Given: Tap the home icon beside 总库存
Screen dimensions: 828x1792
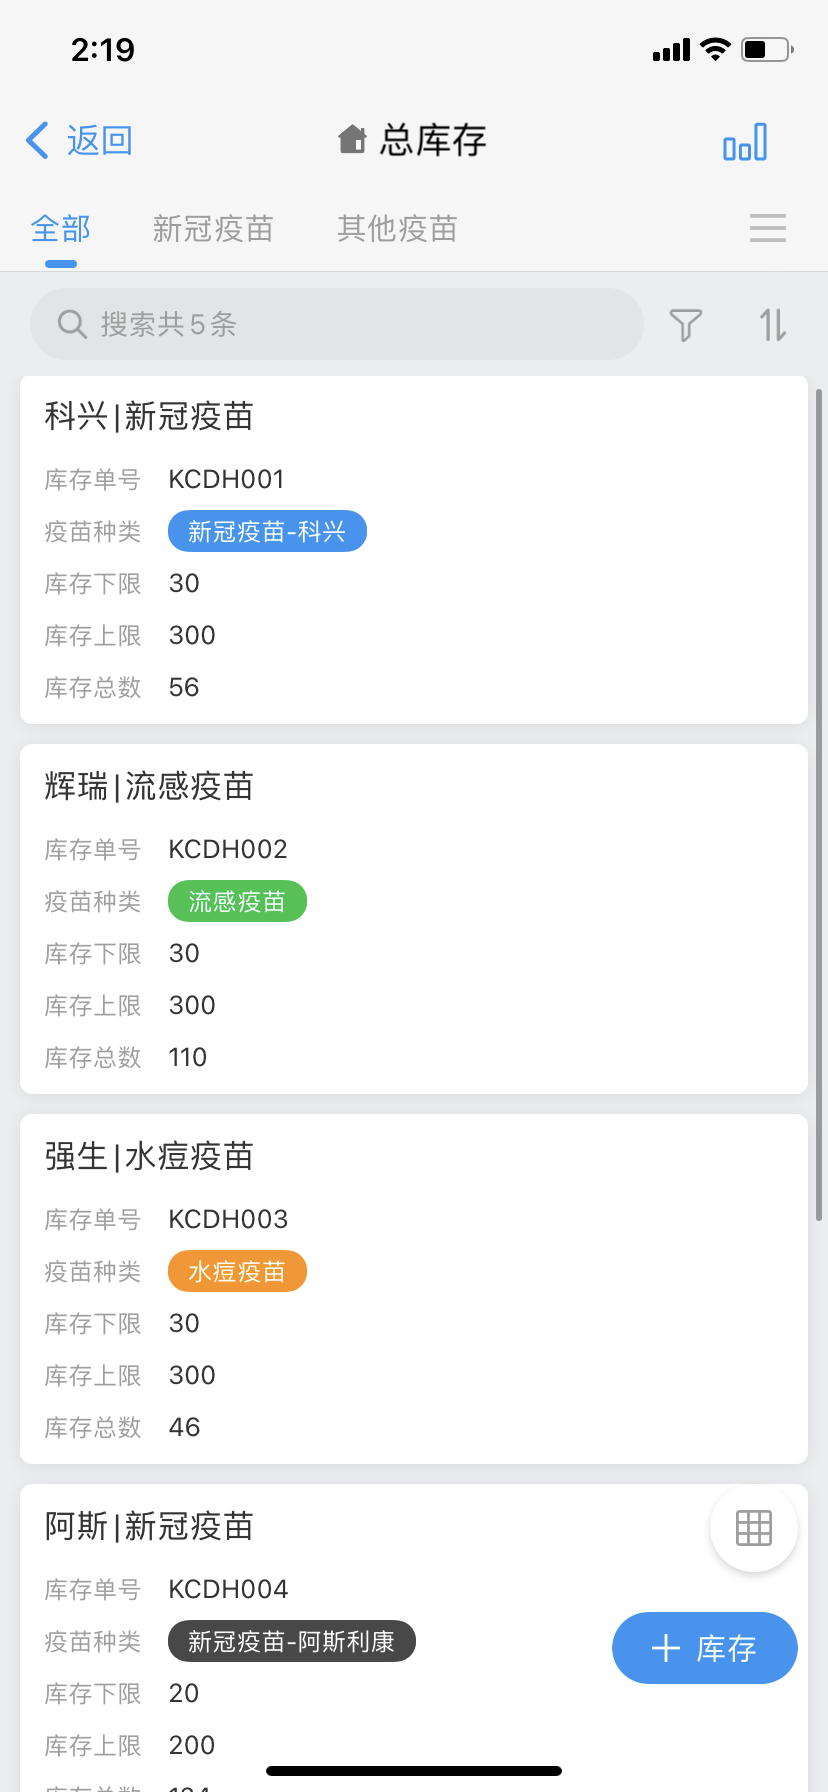Looking at the screenshot, I should [x=352, y=140].
